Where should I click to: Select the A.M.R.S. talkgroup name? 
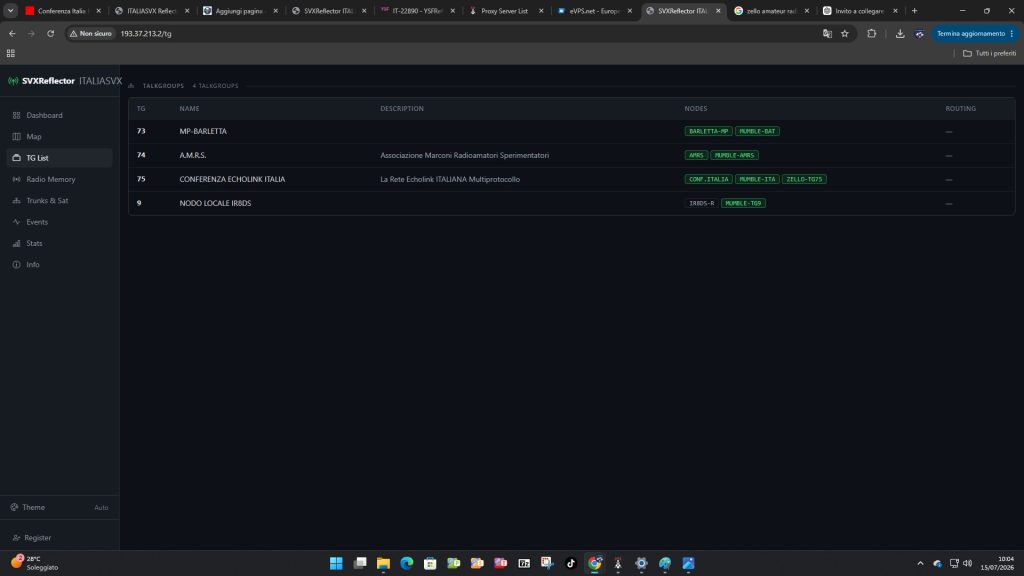click(193, 155)
